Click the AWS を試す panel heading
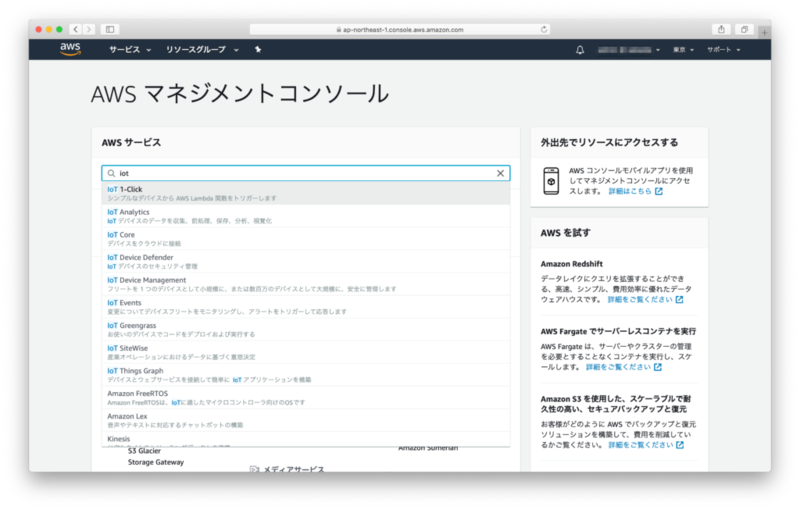 point(565,233)
